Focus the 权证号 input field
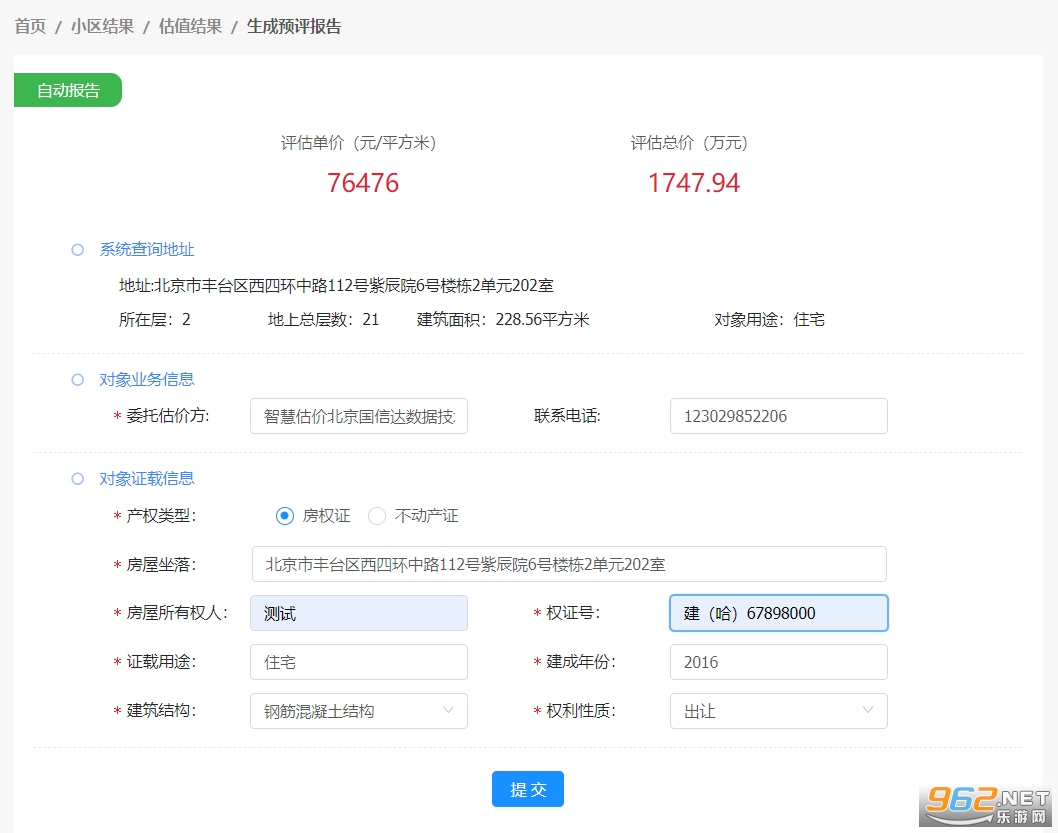This screenshot has height=833, width=1058. (x=778, y=613)
